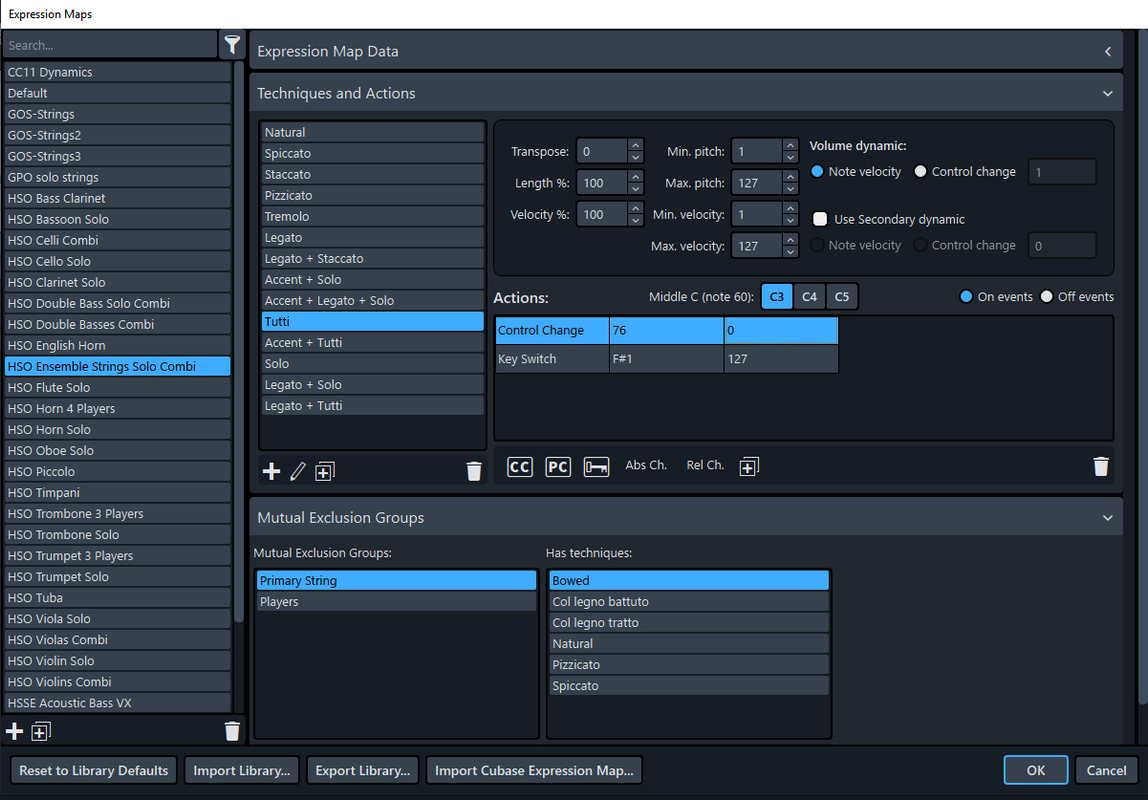
Task: Add a Rel Ch. action
Action: (705, 466)
